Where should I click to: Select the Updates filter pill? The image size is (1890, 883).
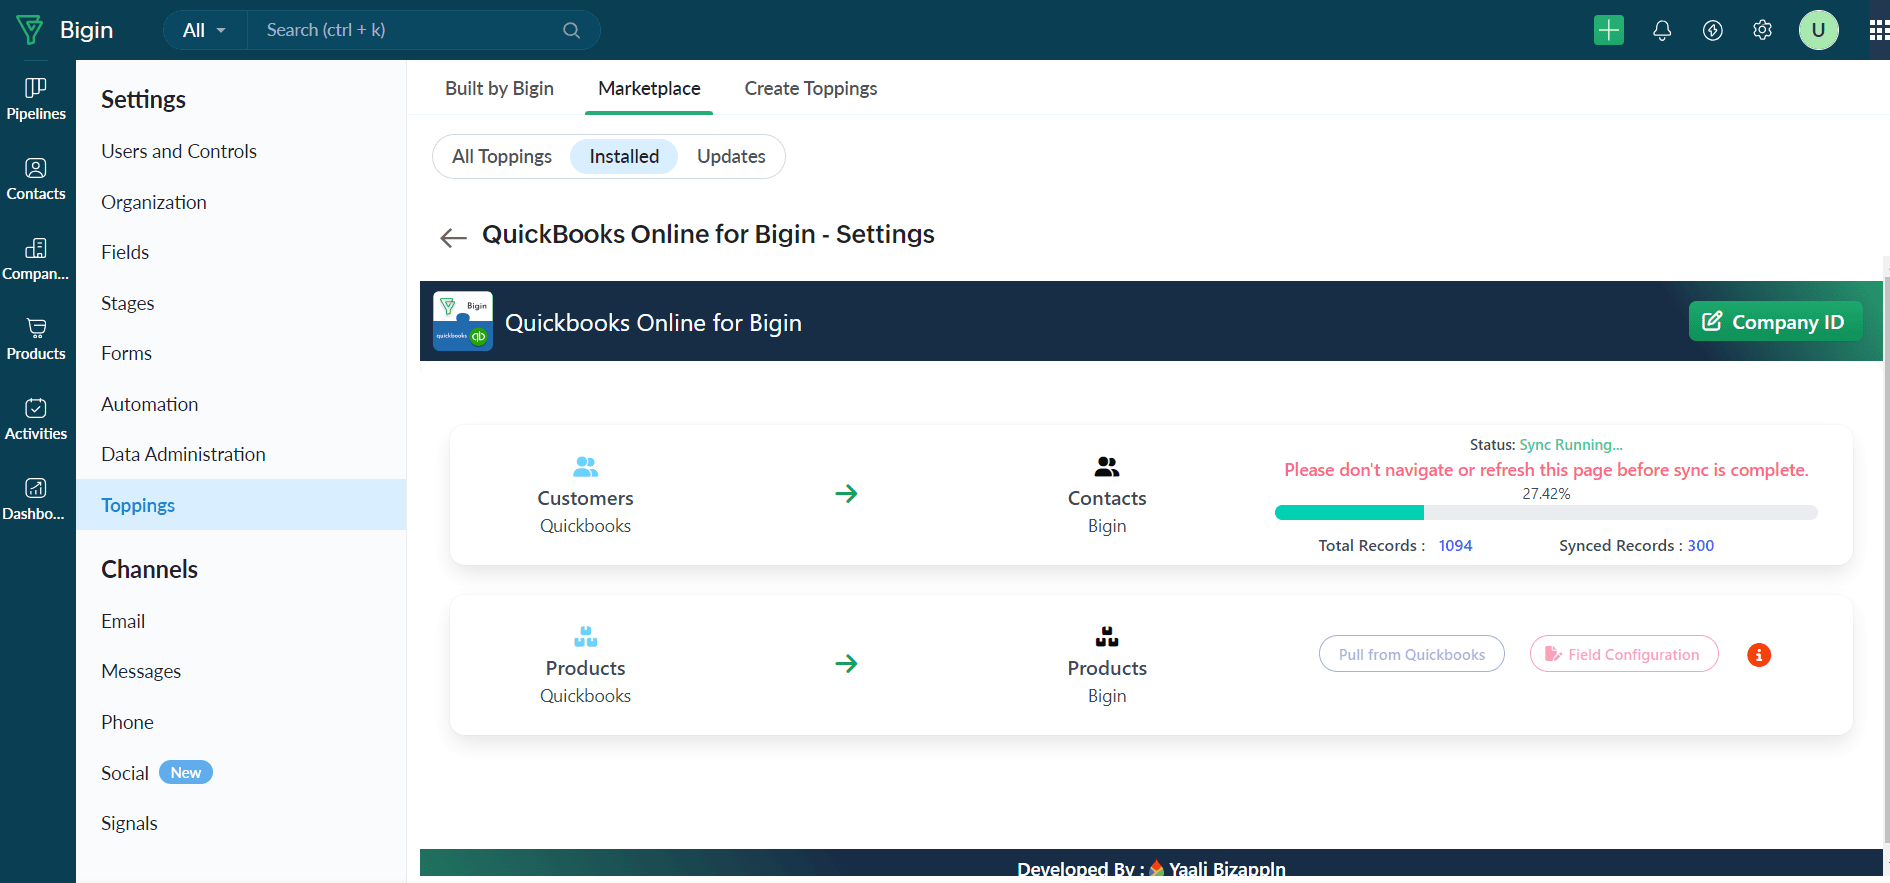point(731,156)
